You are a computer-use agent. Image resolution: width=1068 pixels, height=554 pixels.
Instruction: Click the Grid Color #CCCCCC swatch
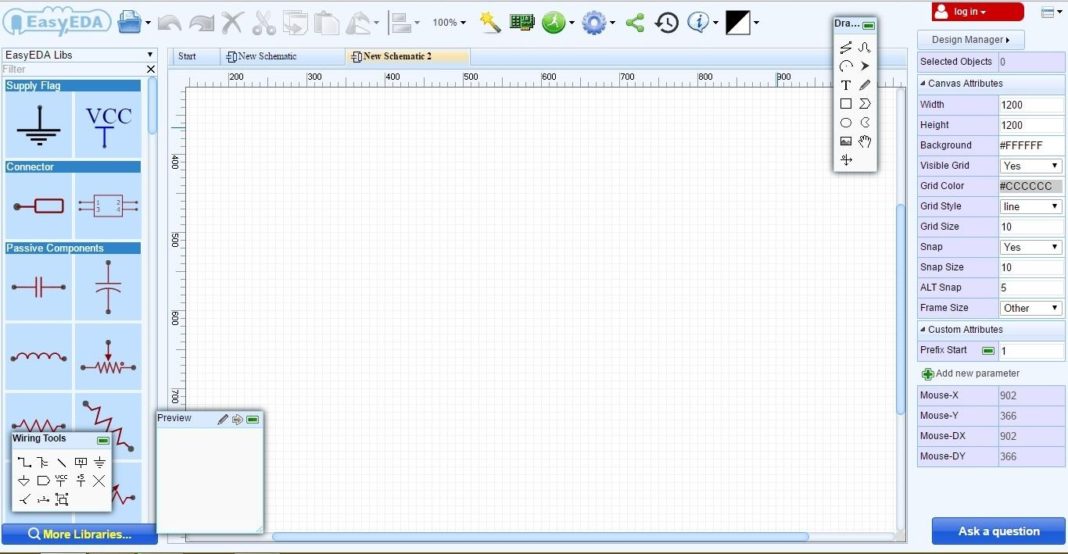1031,186
